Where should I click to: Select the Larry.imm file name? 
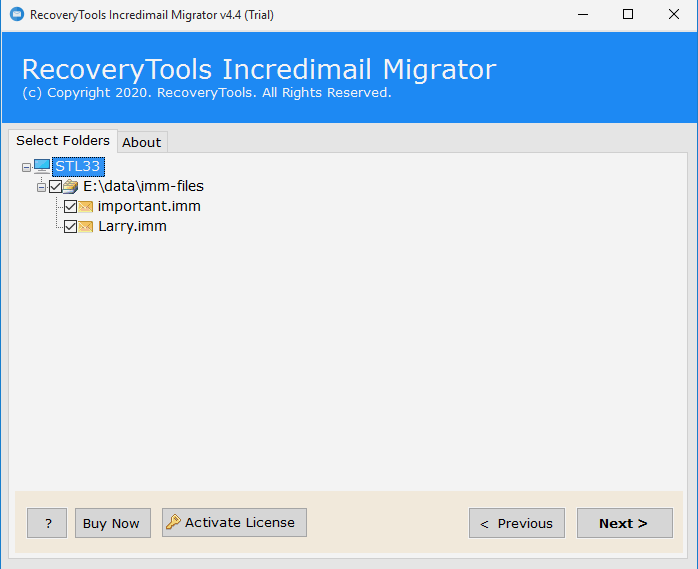[132, 226]
